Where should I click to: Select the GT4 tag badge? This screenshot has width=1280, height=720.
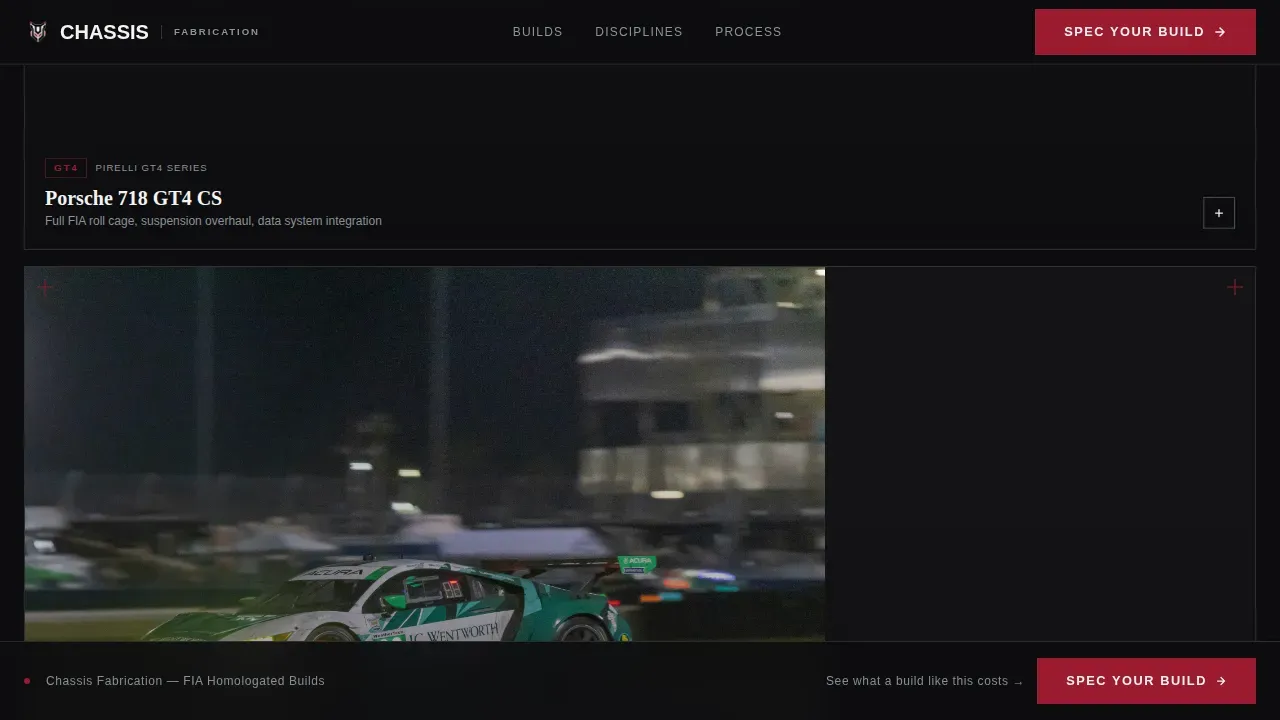click(66, 168)
